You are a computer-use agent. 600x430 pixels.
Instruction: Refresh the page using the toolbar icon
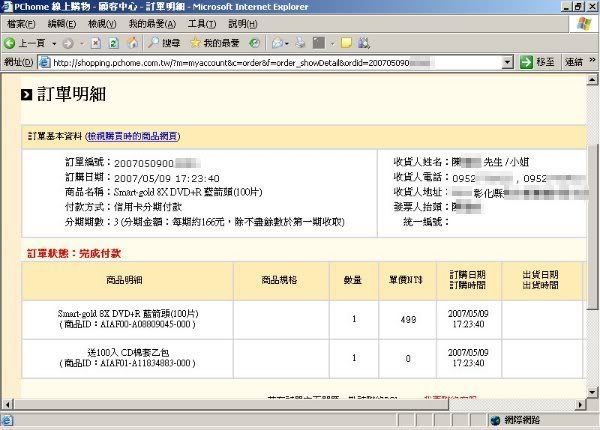(x=114, y=43)
